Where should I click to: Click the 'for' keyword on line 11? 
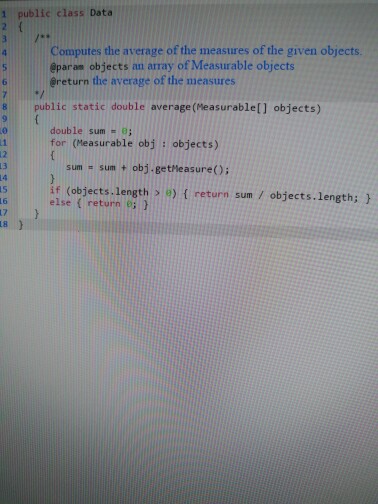(x=58, y=143)
